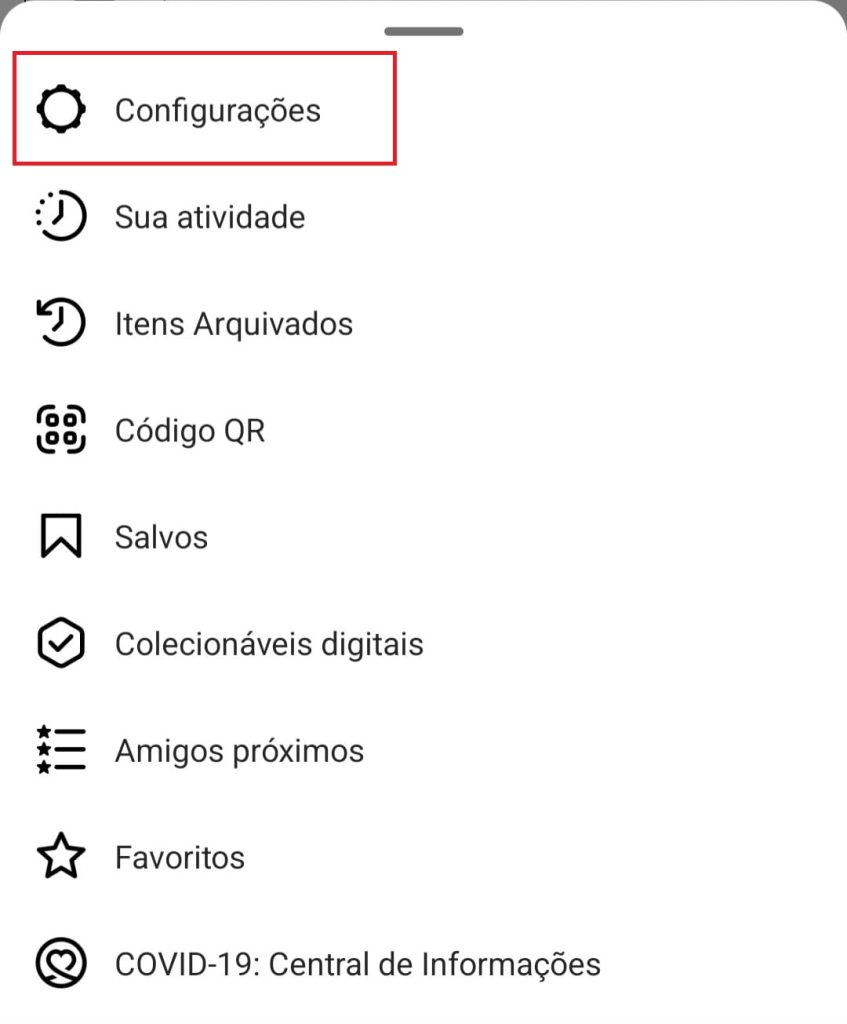Click the Amigos próximos star list icon
Screen dimensions: 847x1024
tap(61, 751)
